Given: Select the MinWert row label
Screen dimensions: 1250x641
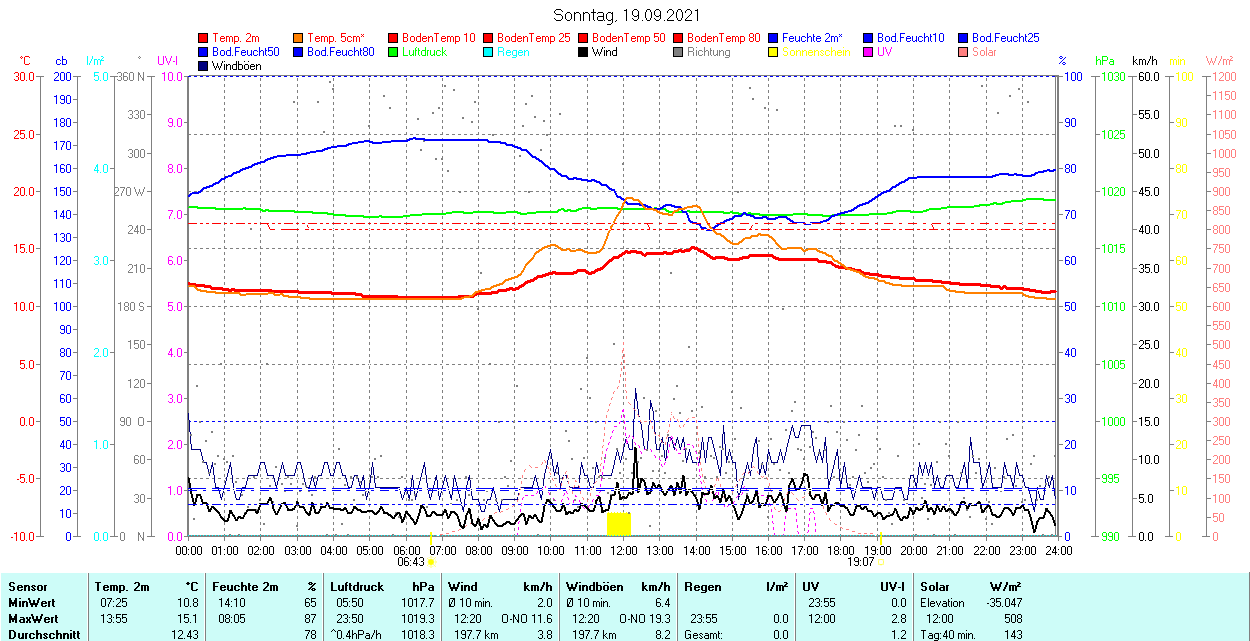Looking at the screenshot, I should (x=32, y=603).
